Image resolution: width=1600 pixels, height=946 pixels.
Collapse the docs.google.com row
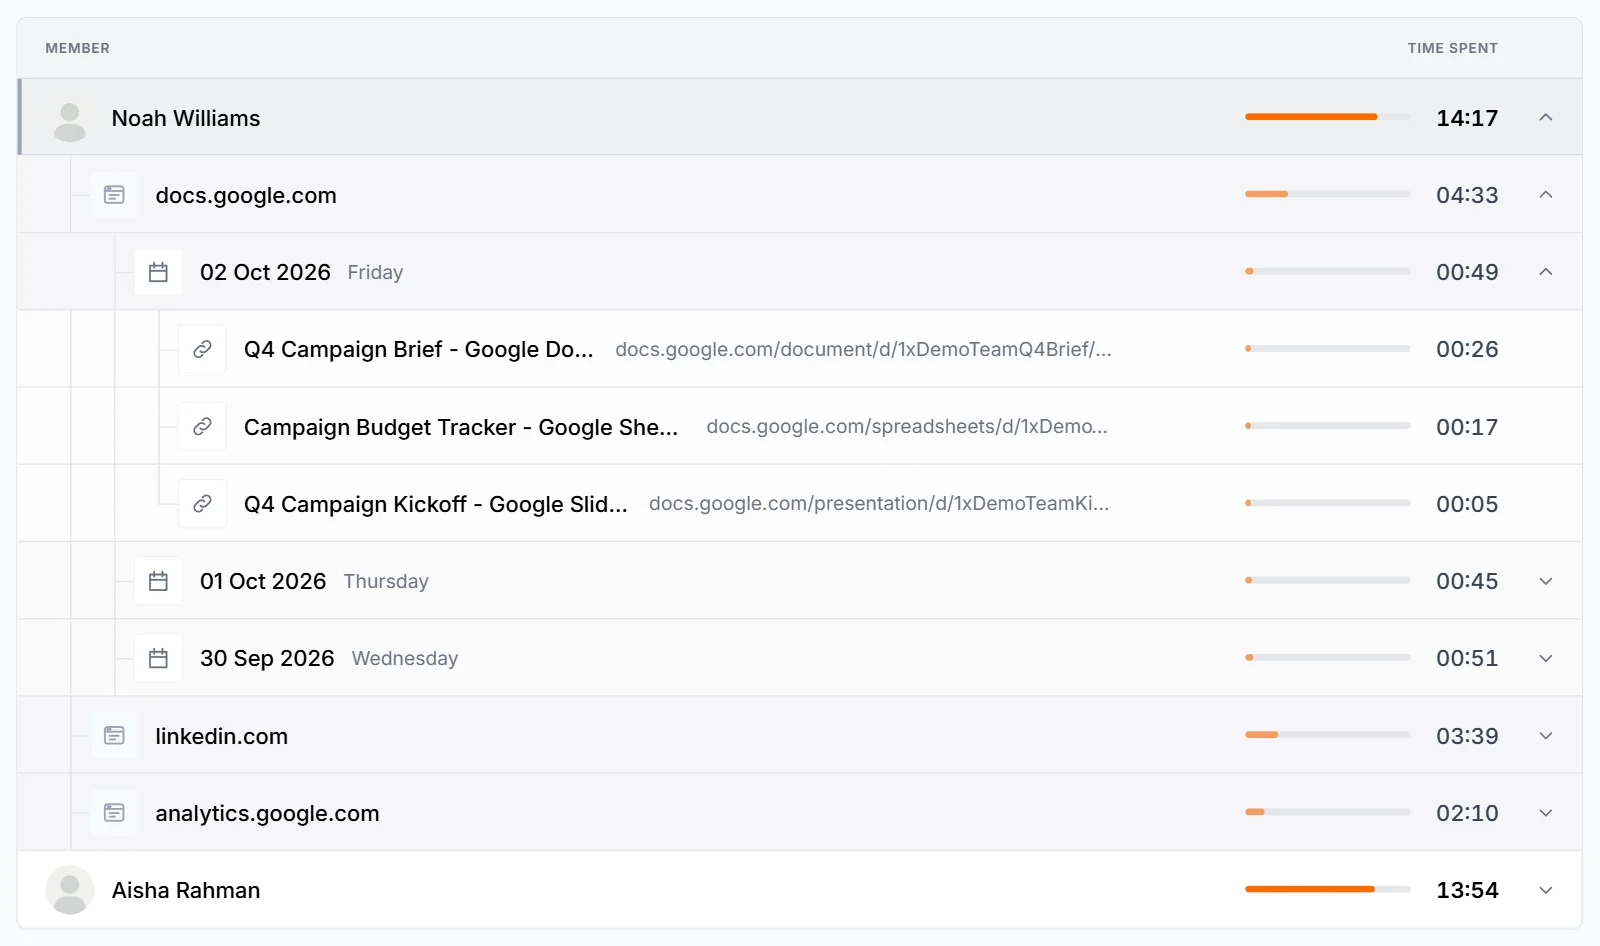[x=1546, y=195]
